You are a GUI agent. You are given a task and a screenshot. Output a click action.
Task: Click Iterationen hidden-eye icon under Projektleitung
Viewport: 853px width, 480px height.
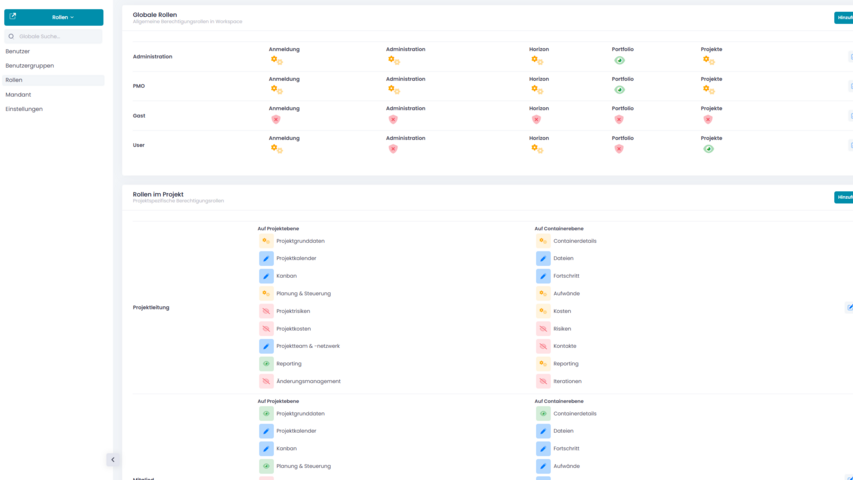pyautogui.click(x=543, y=381)
